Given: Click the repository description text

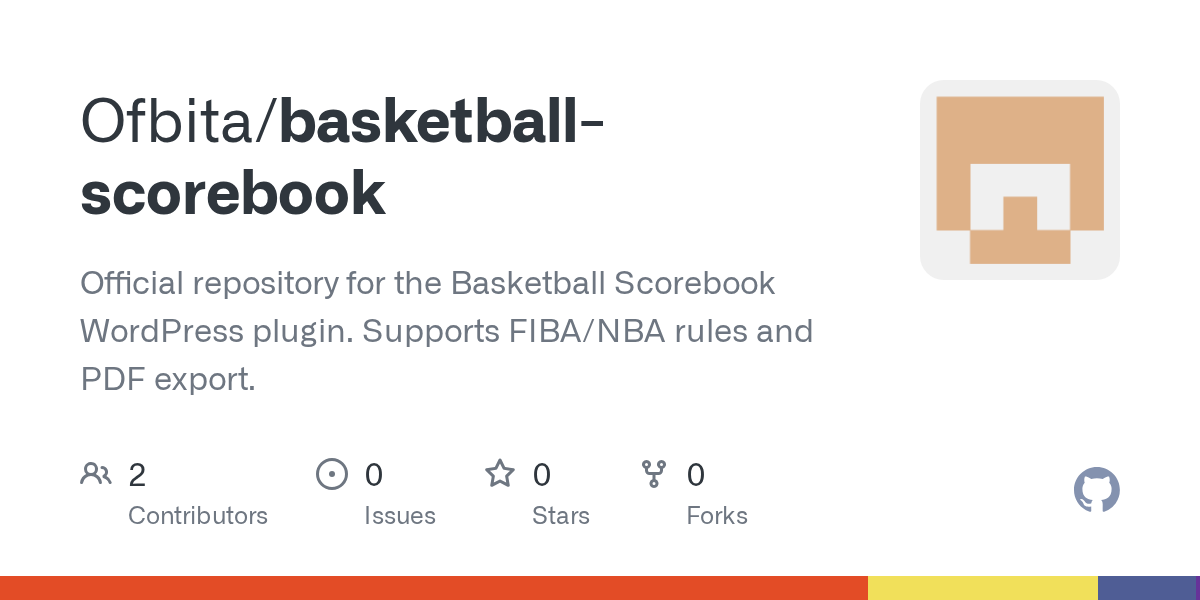Looking at the screenshot, I should (x=447, y=330).
